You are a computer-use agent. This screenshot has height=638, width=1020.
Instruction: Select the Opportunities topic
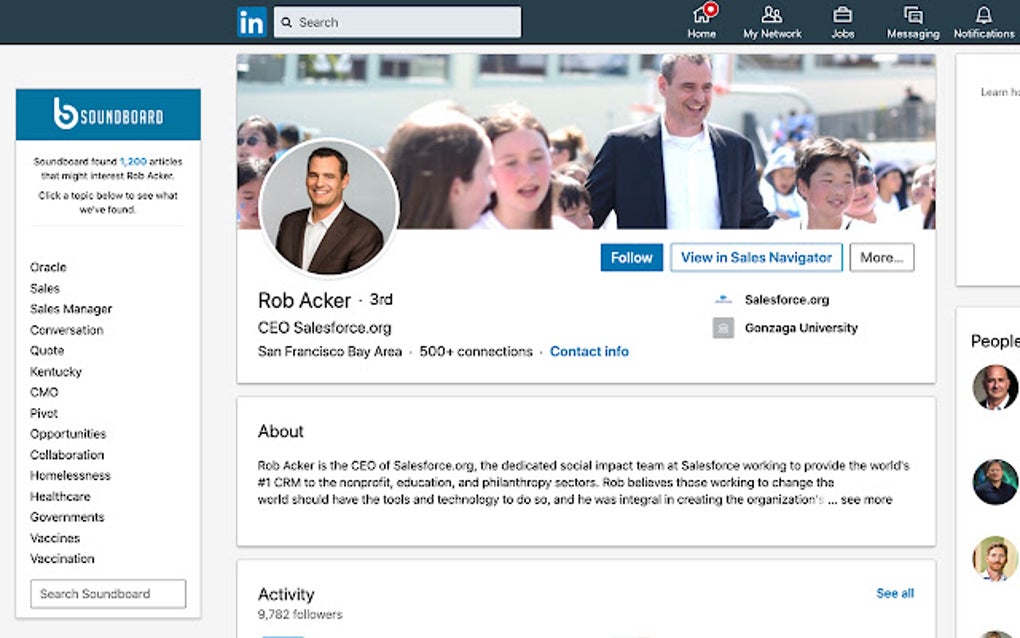tap(68, 434)
